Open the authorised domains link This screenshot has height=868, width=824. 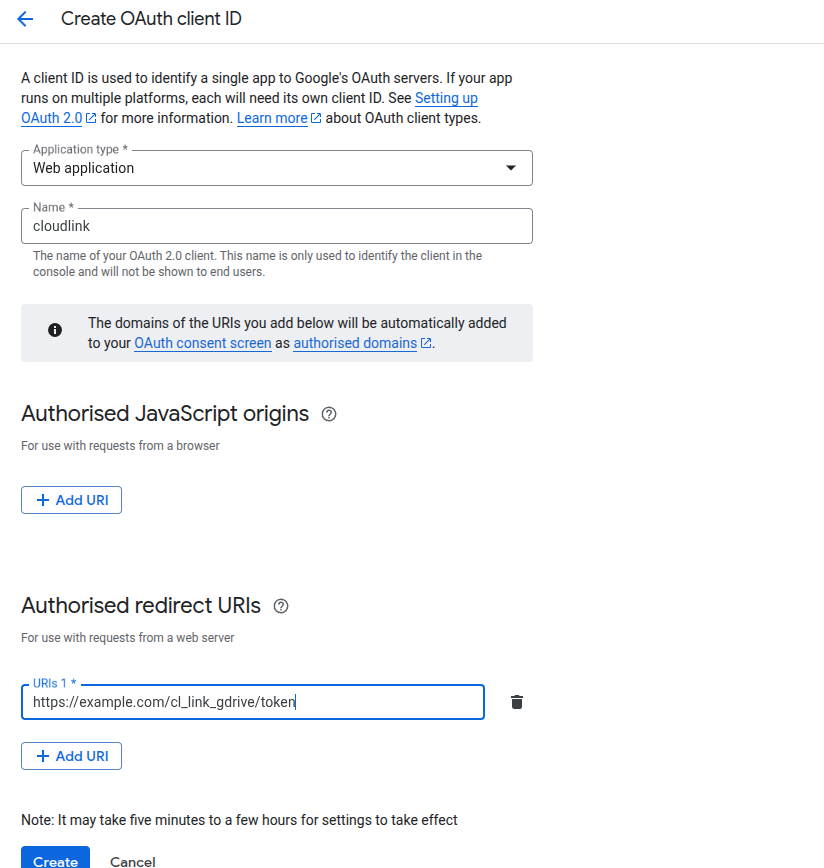click(355, 343)
